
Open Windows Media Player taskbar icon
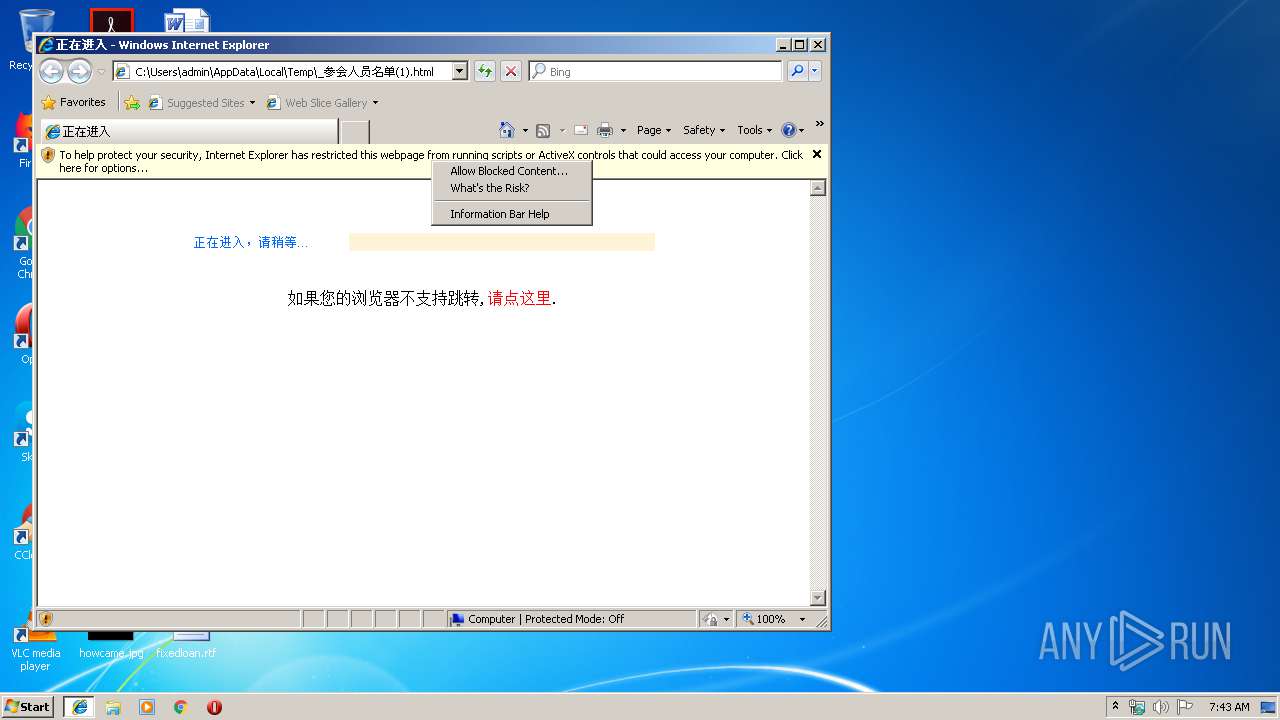tap(147, 706)
